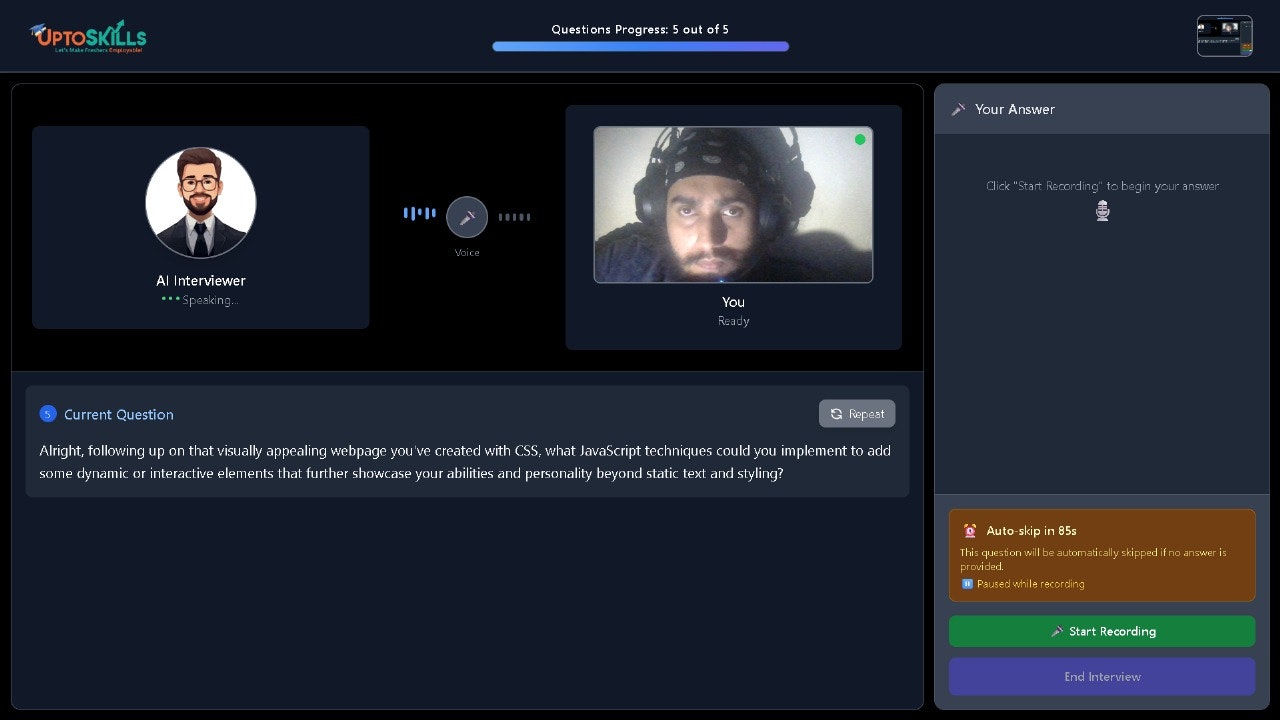Click the Ready status under the You video
Viewport: 1280px width, 720px height.
[x=733, y=320]
